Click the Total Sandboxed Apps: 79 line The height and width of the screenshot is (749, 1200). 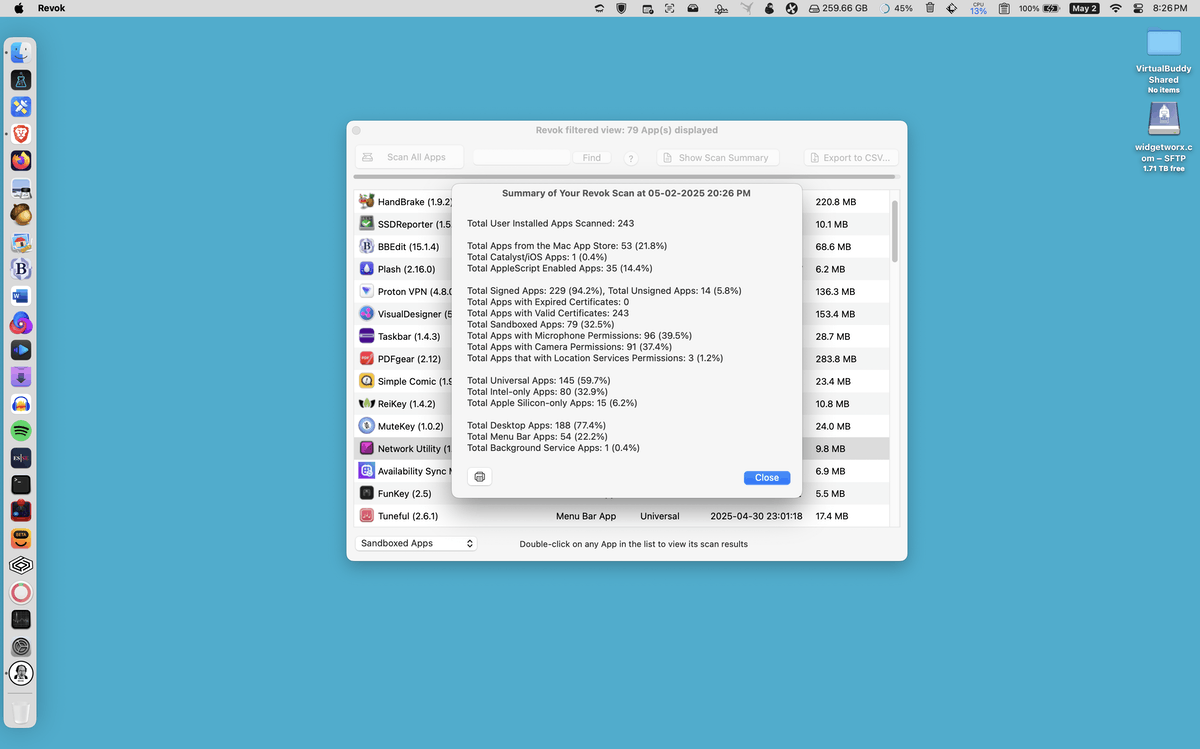coord(540,324)
